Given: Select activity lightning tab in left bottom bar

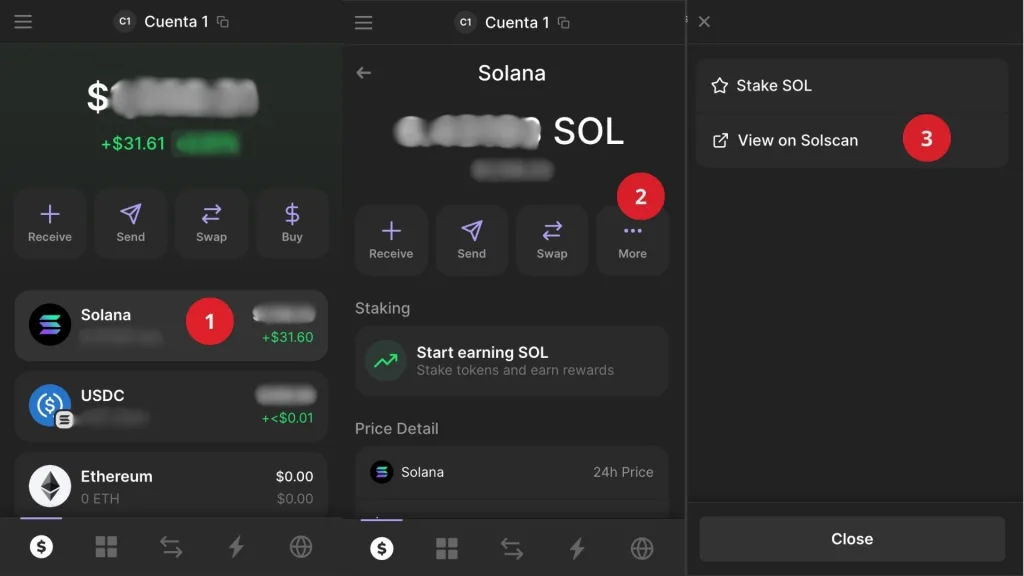Looking at the screenshot, I should pos(236,547).
